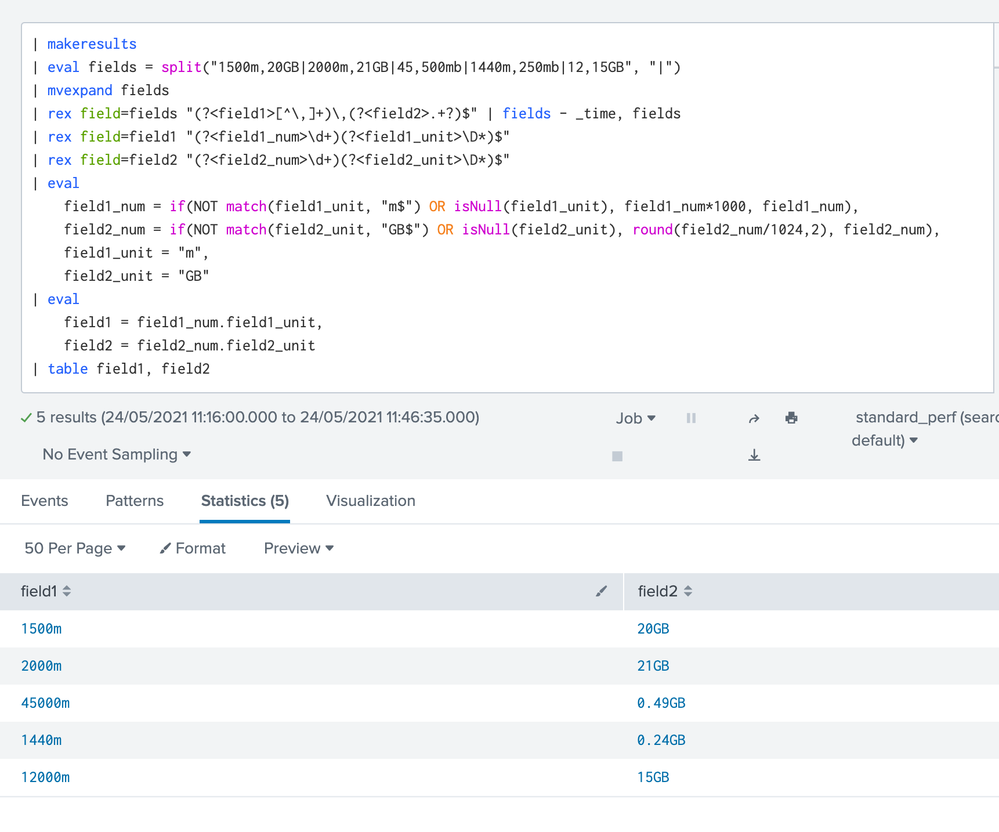This screenshot has width=999, height=832.
Task: Switch to the Patterns tab
Action: click(x=134, y=501)
